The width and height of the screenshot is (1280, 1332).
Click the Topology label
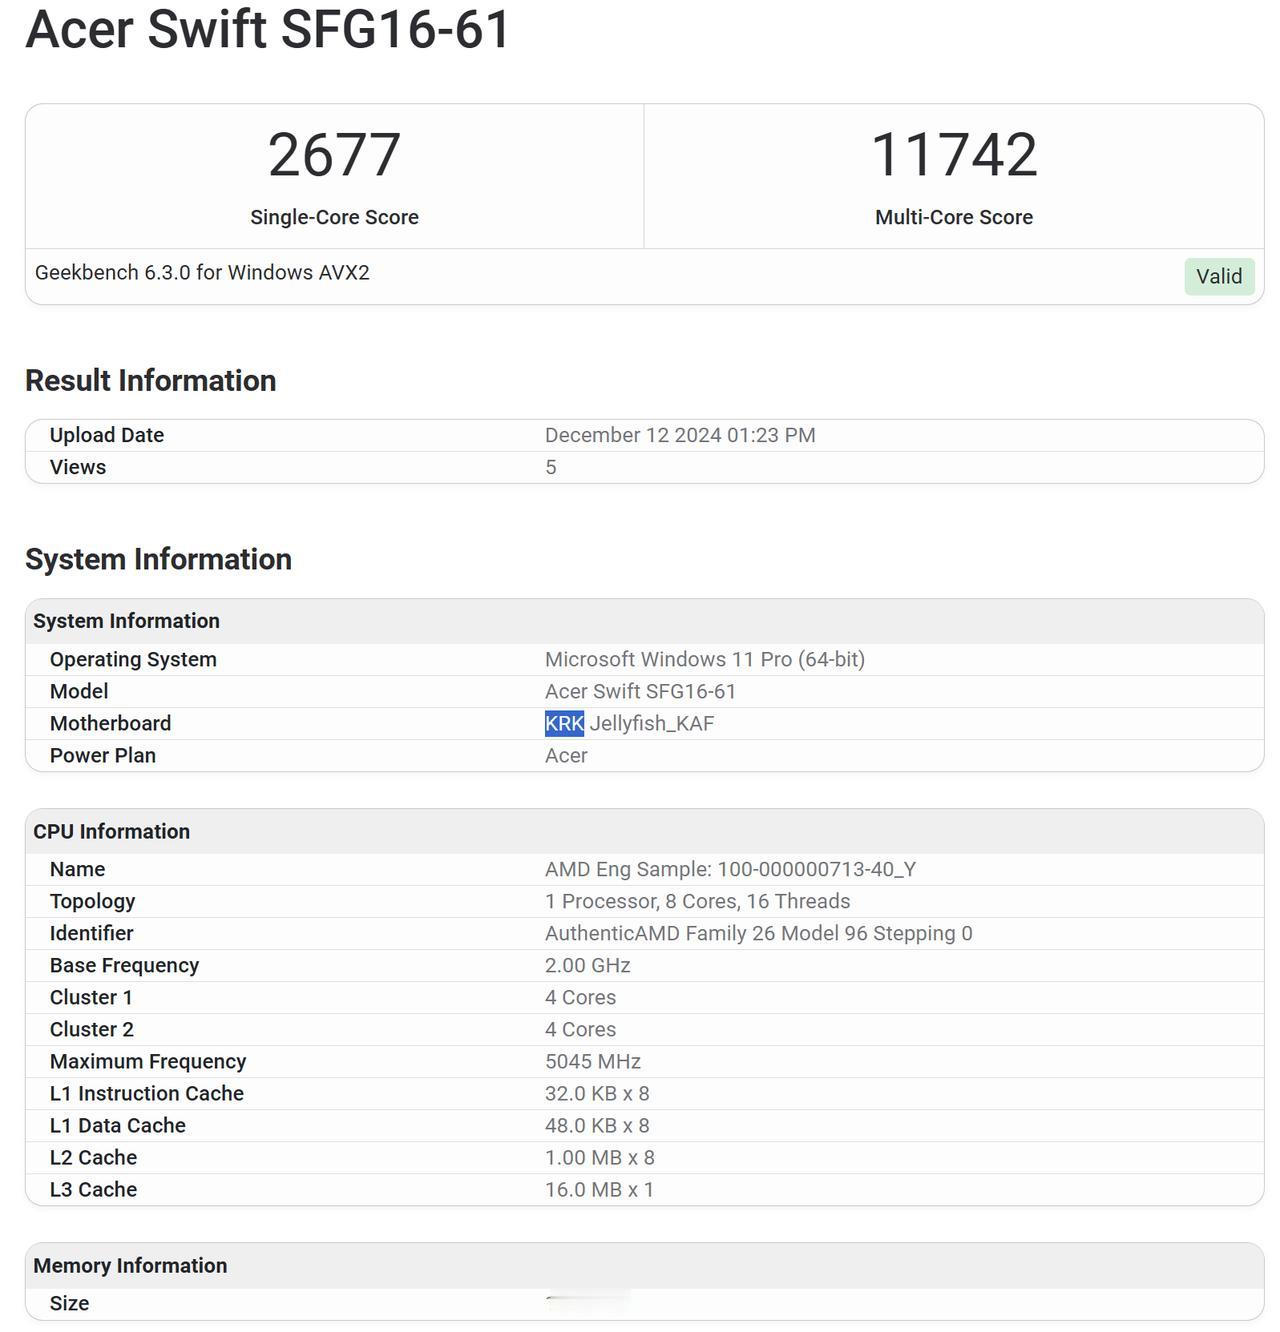[x=92, y=901]
